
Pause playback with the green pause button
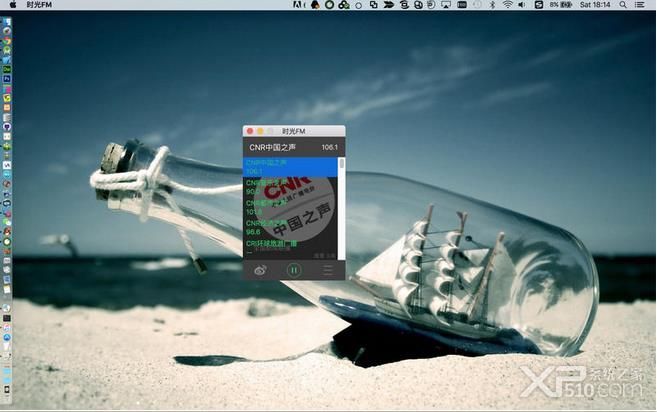294,270
